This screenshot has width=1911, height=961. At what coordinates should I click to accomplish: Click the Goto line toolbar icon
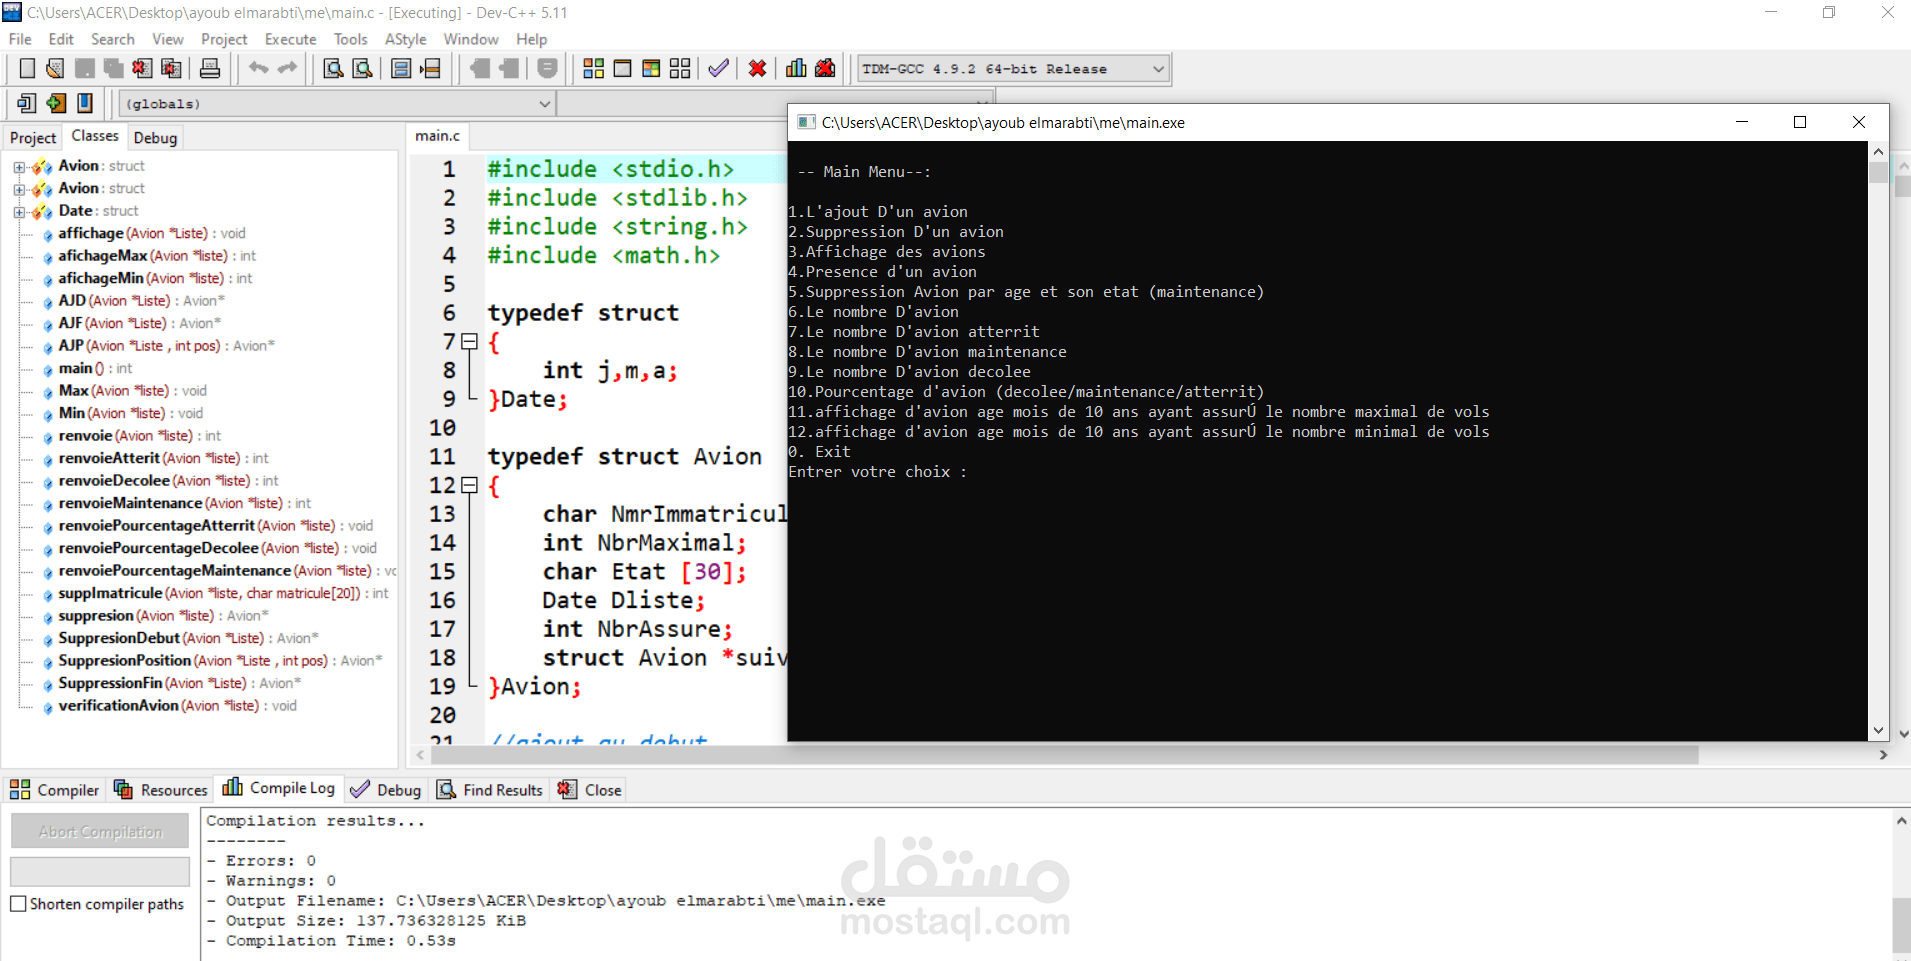[431, 68]
